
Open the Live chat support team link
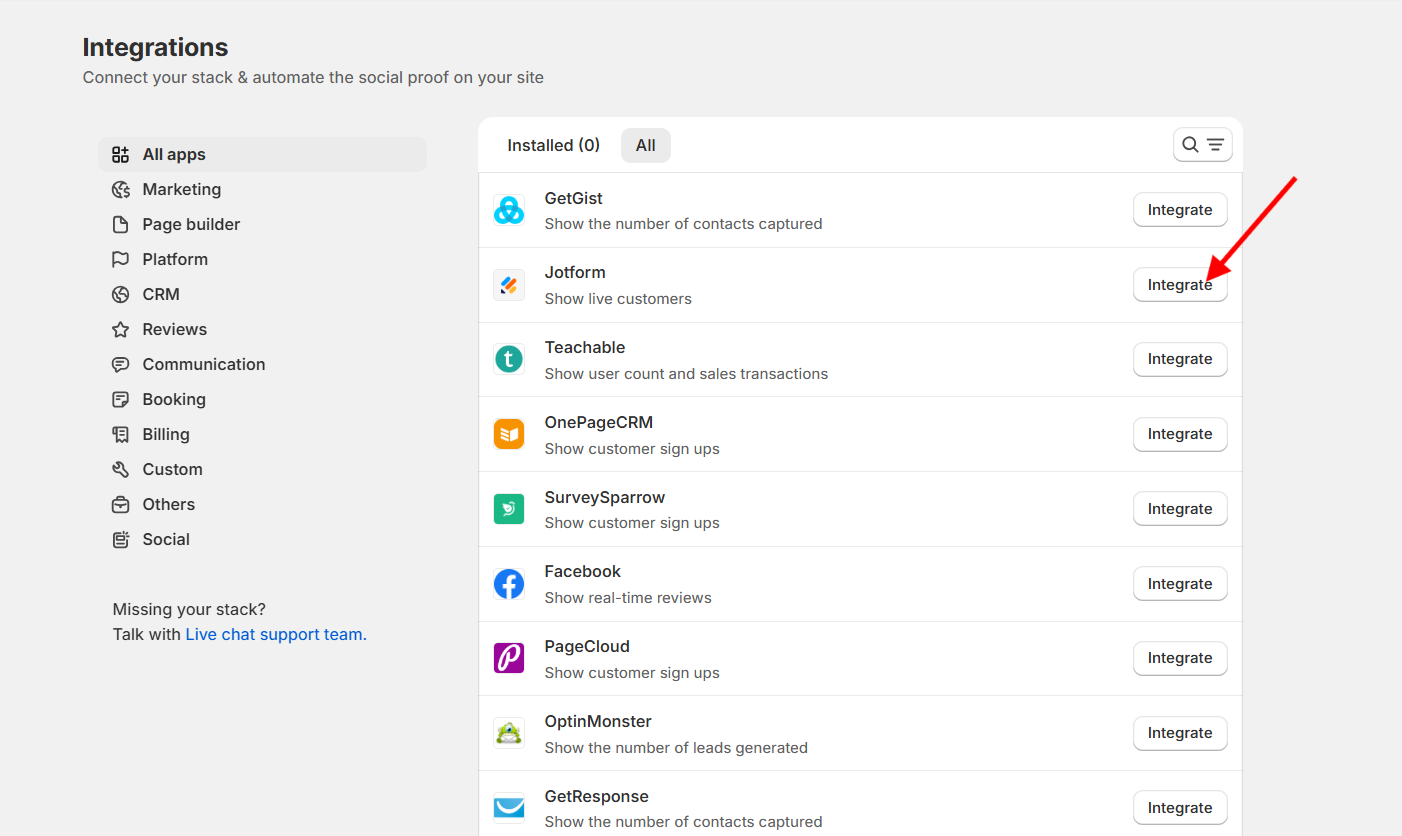coord(276,634)
